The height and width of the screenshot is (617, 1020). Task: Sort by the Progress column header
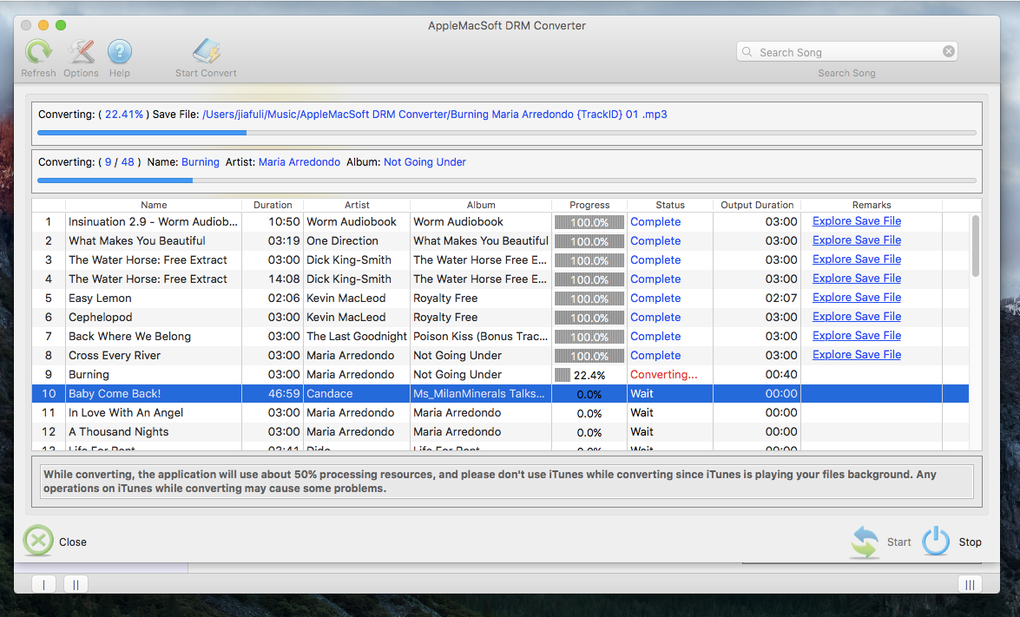[x=589, y=204]
